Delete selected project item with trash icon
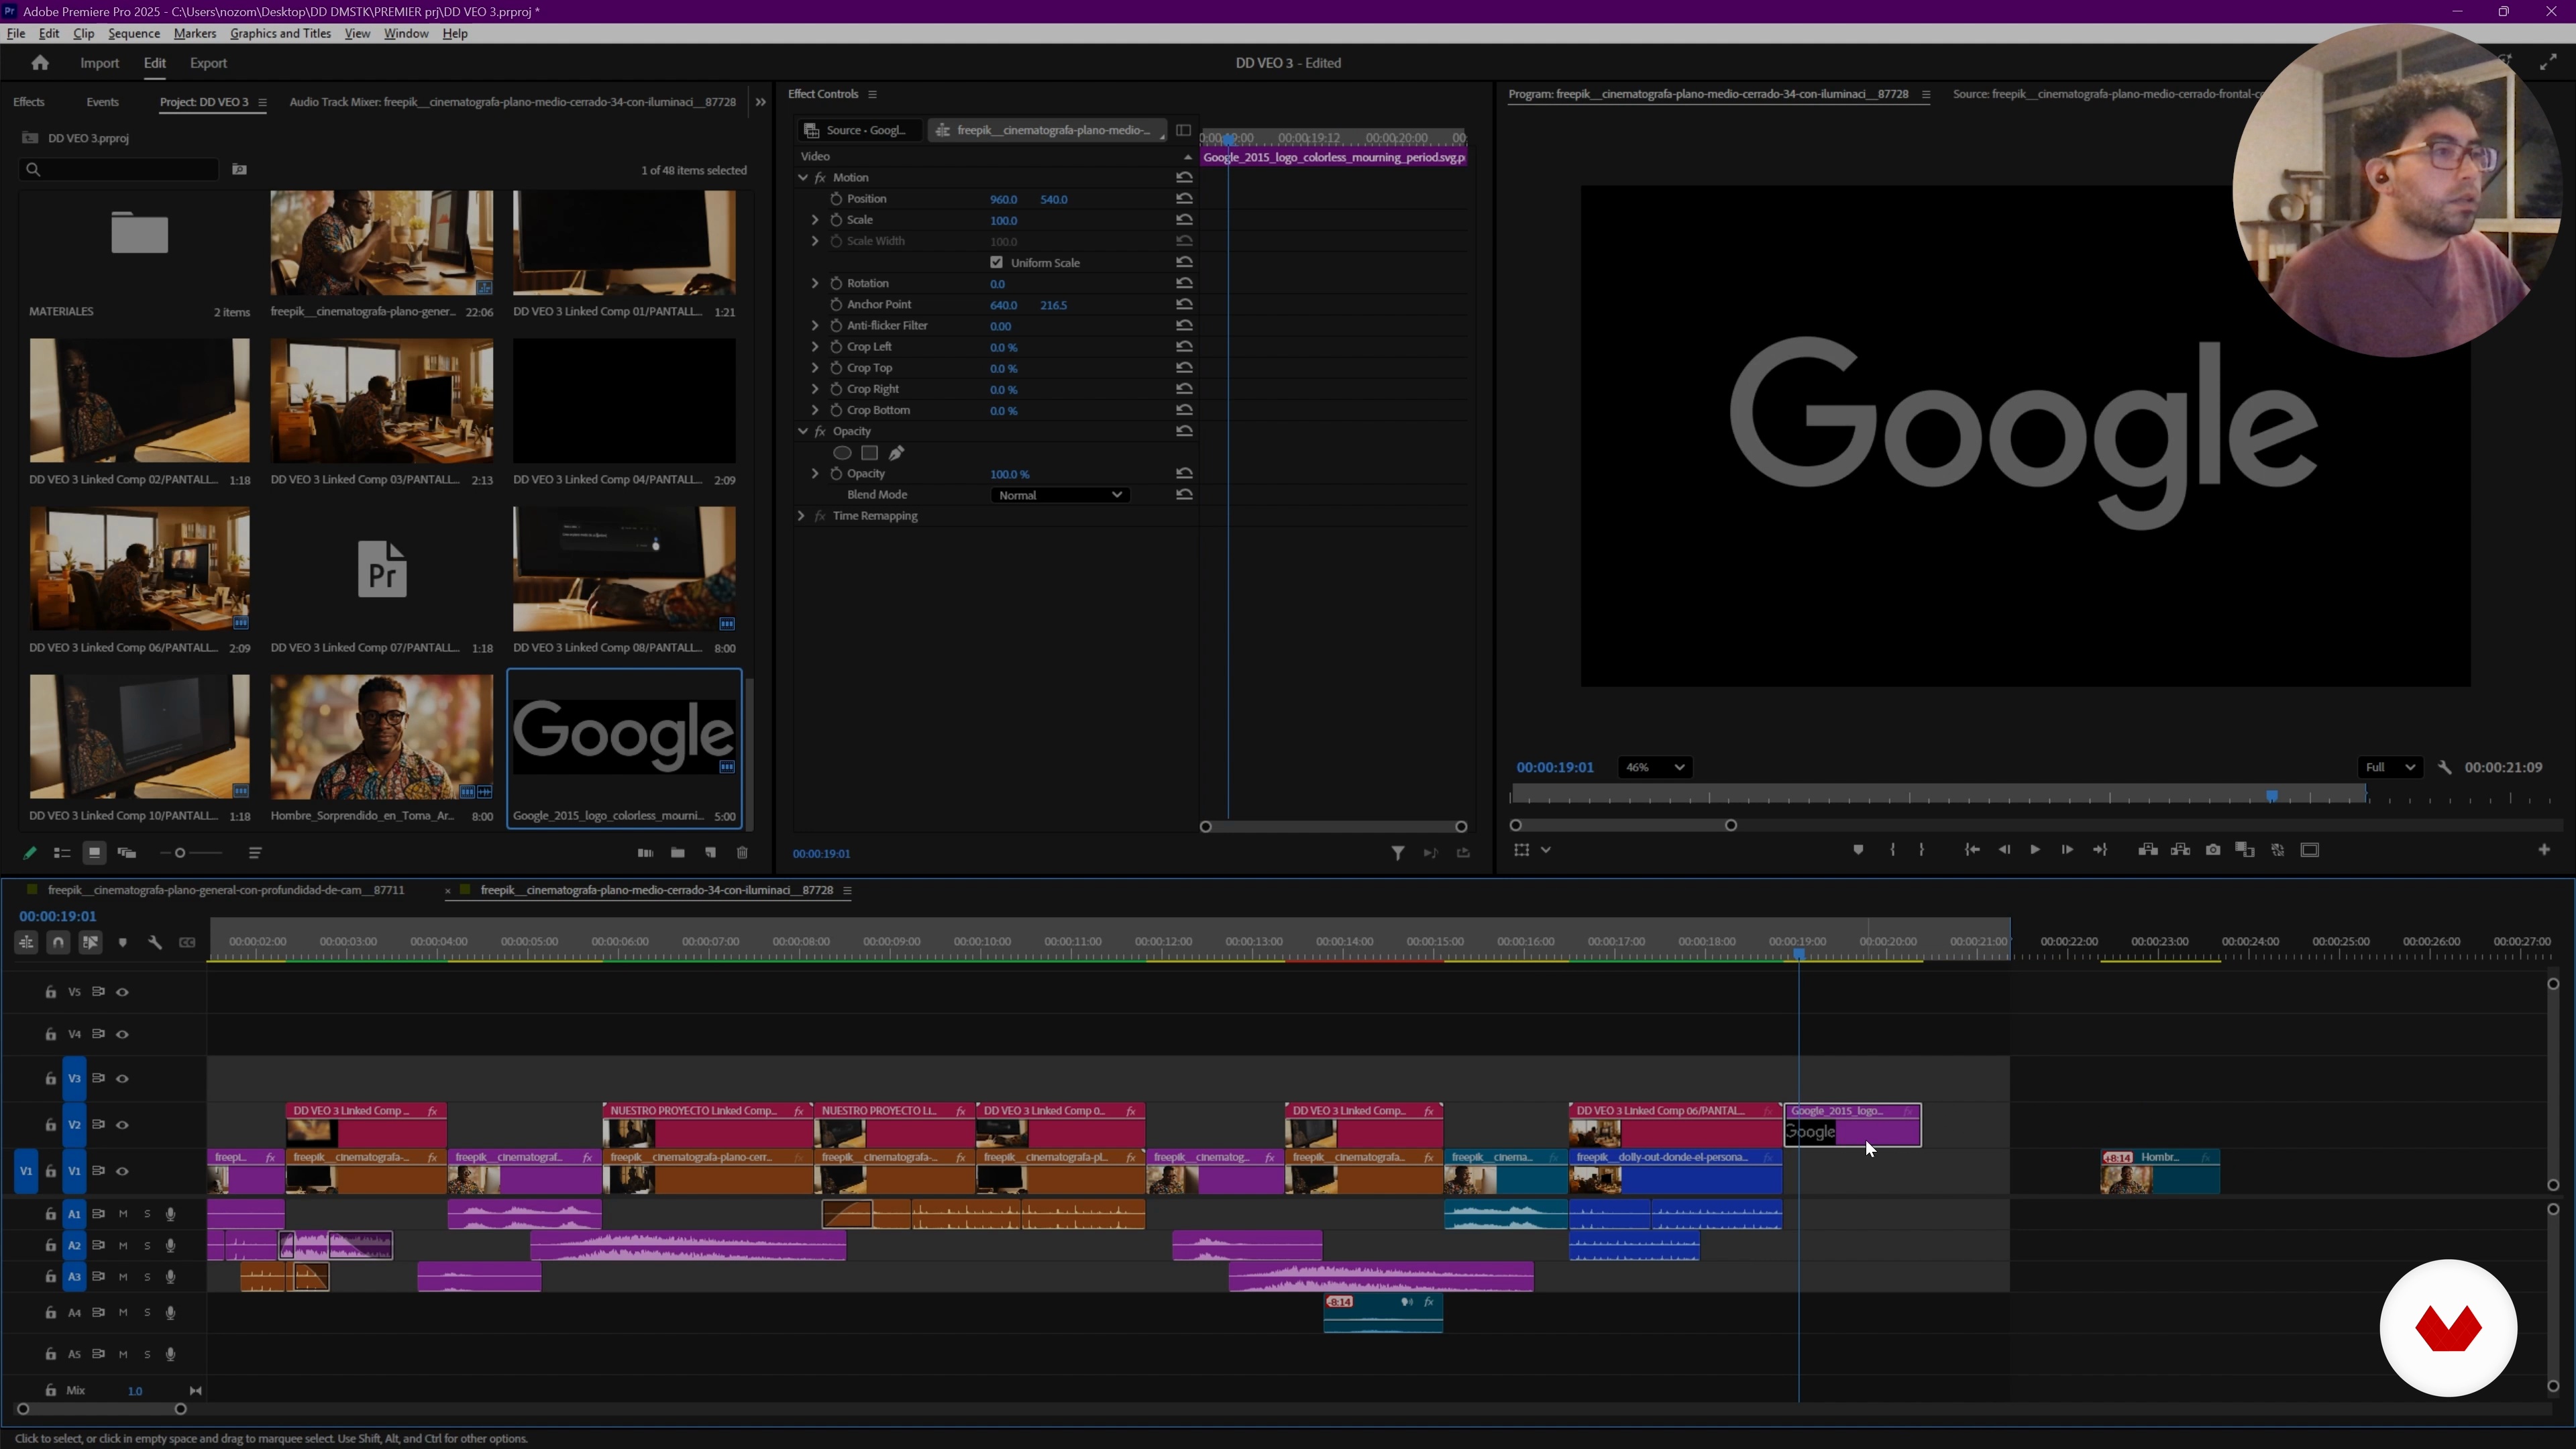The height and width of the screenshot is (1449, 2576). point(742,853)
